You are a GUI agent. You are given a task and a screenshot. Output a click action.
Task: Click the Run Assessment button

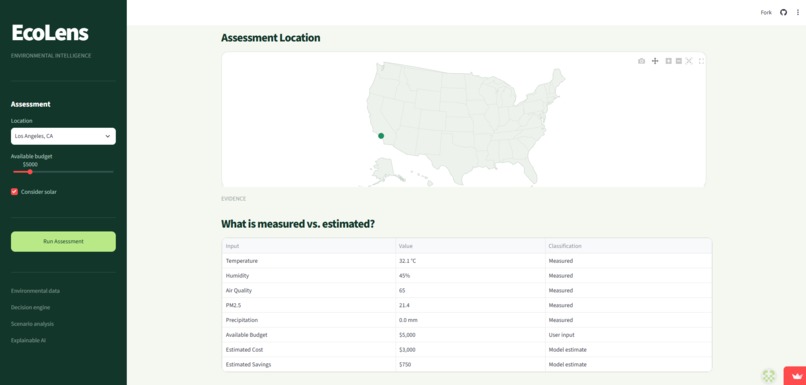[x=63, y=241]
